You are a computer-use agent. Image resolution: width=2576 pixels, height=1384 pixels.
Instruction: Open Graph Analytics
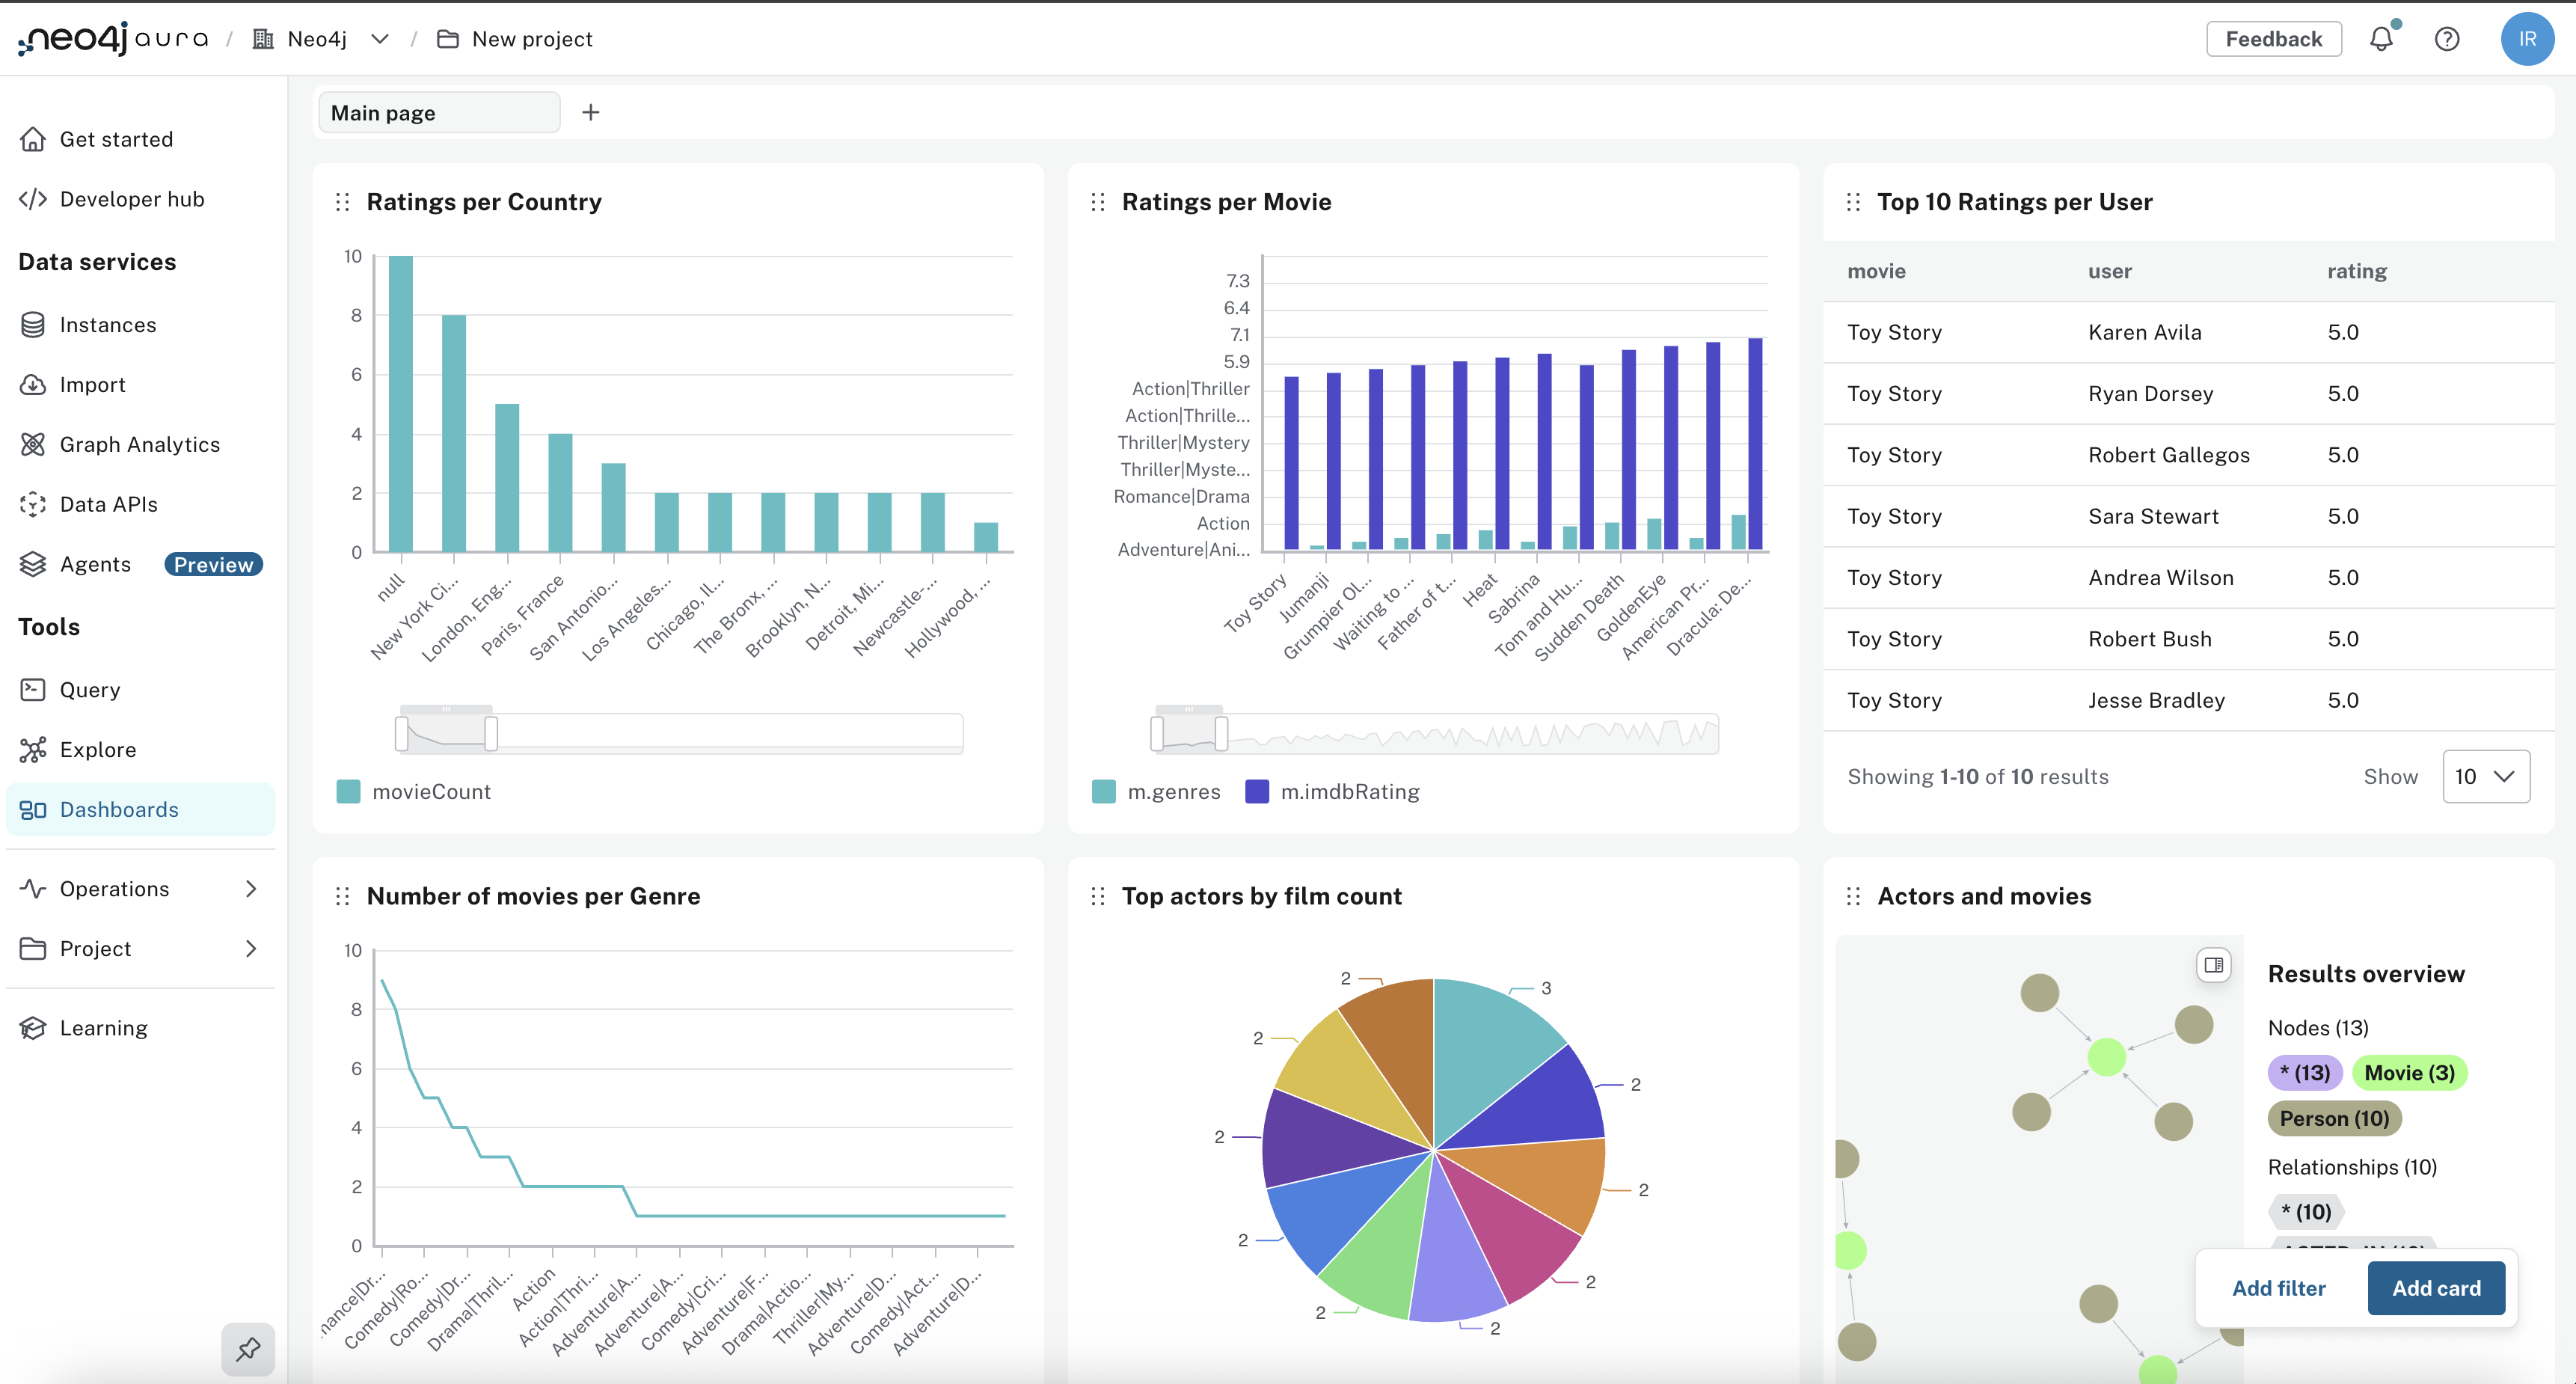[140, 444]
